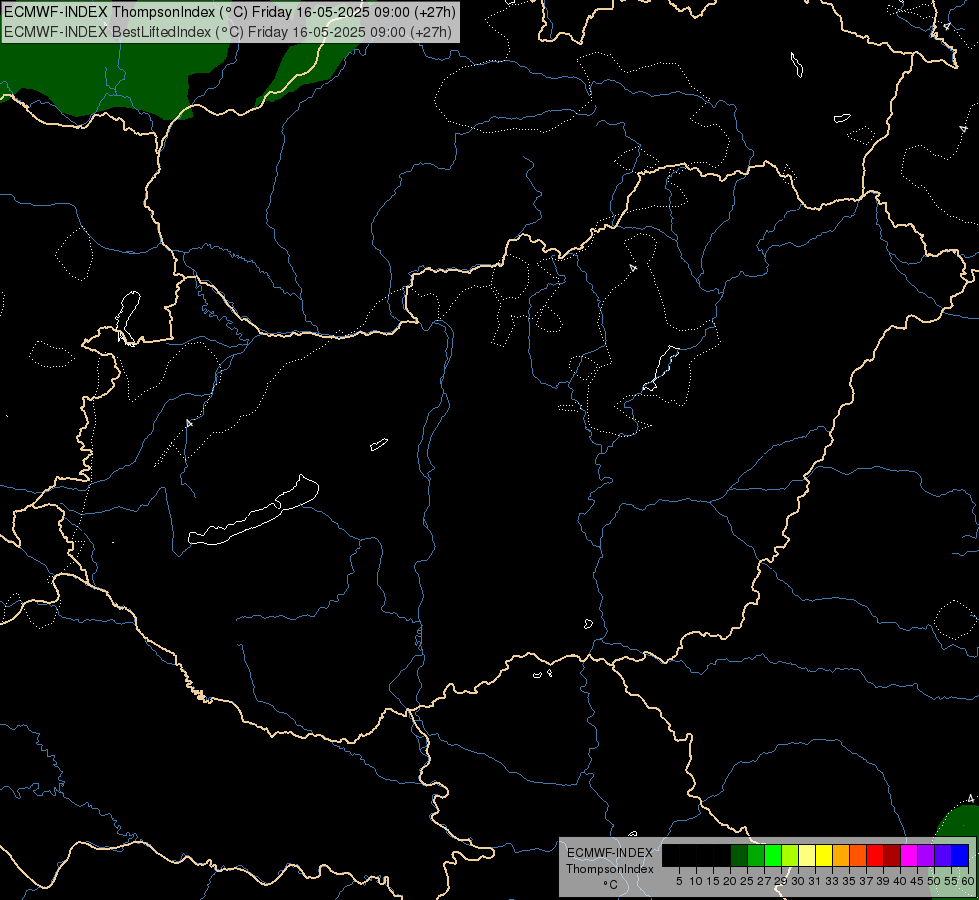Pick the yellow-green 29–30 legend swatch
Screen dimensions: 979x900
[x=790, y=855]
